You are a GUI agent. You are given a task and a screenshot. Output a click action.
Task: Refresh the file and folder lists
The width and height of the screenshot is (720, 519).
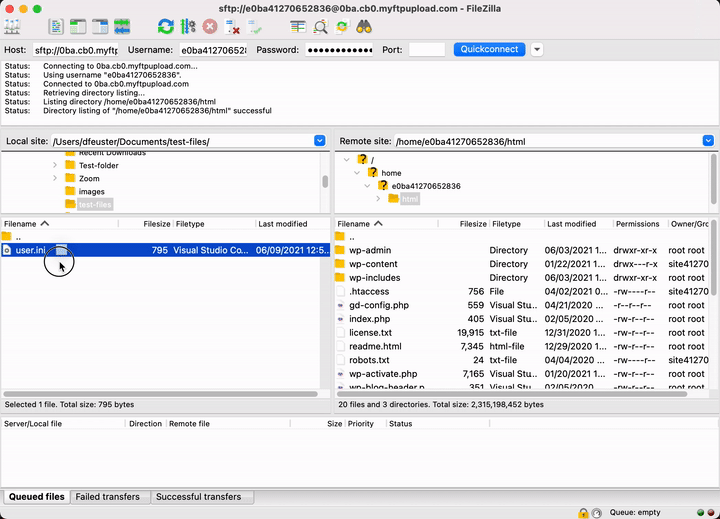pos(165,27)
